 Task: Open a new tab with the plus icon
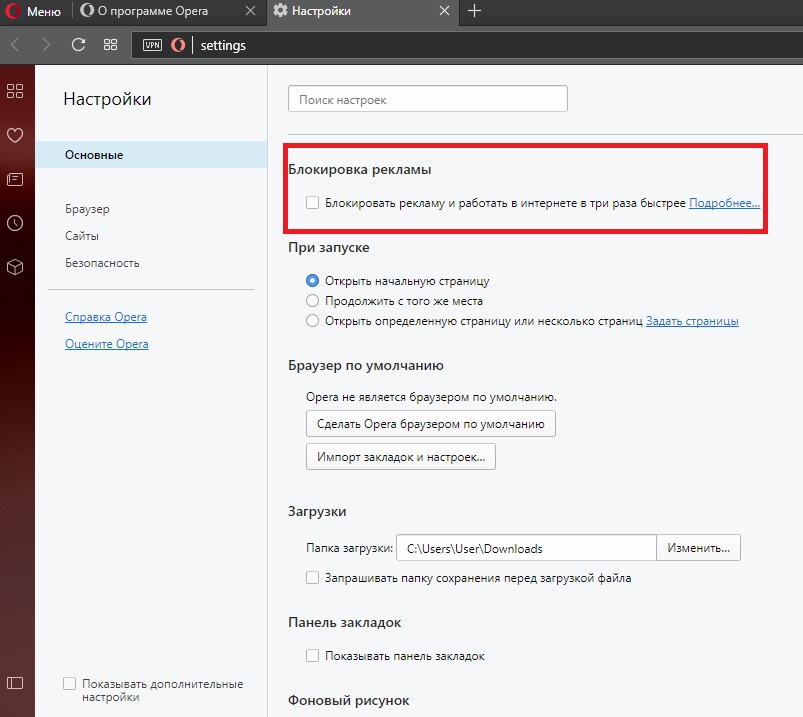(x=475, y=11)
